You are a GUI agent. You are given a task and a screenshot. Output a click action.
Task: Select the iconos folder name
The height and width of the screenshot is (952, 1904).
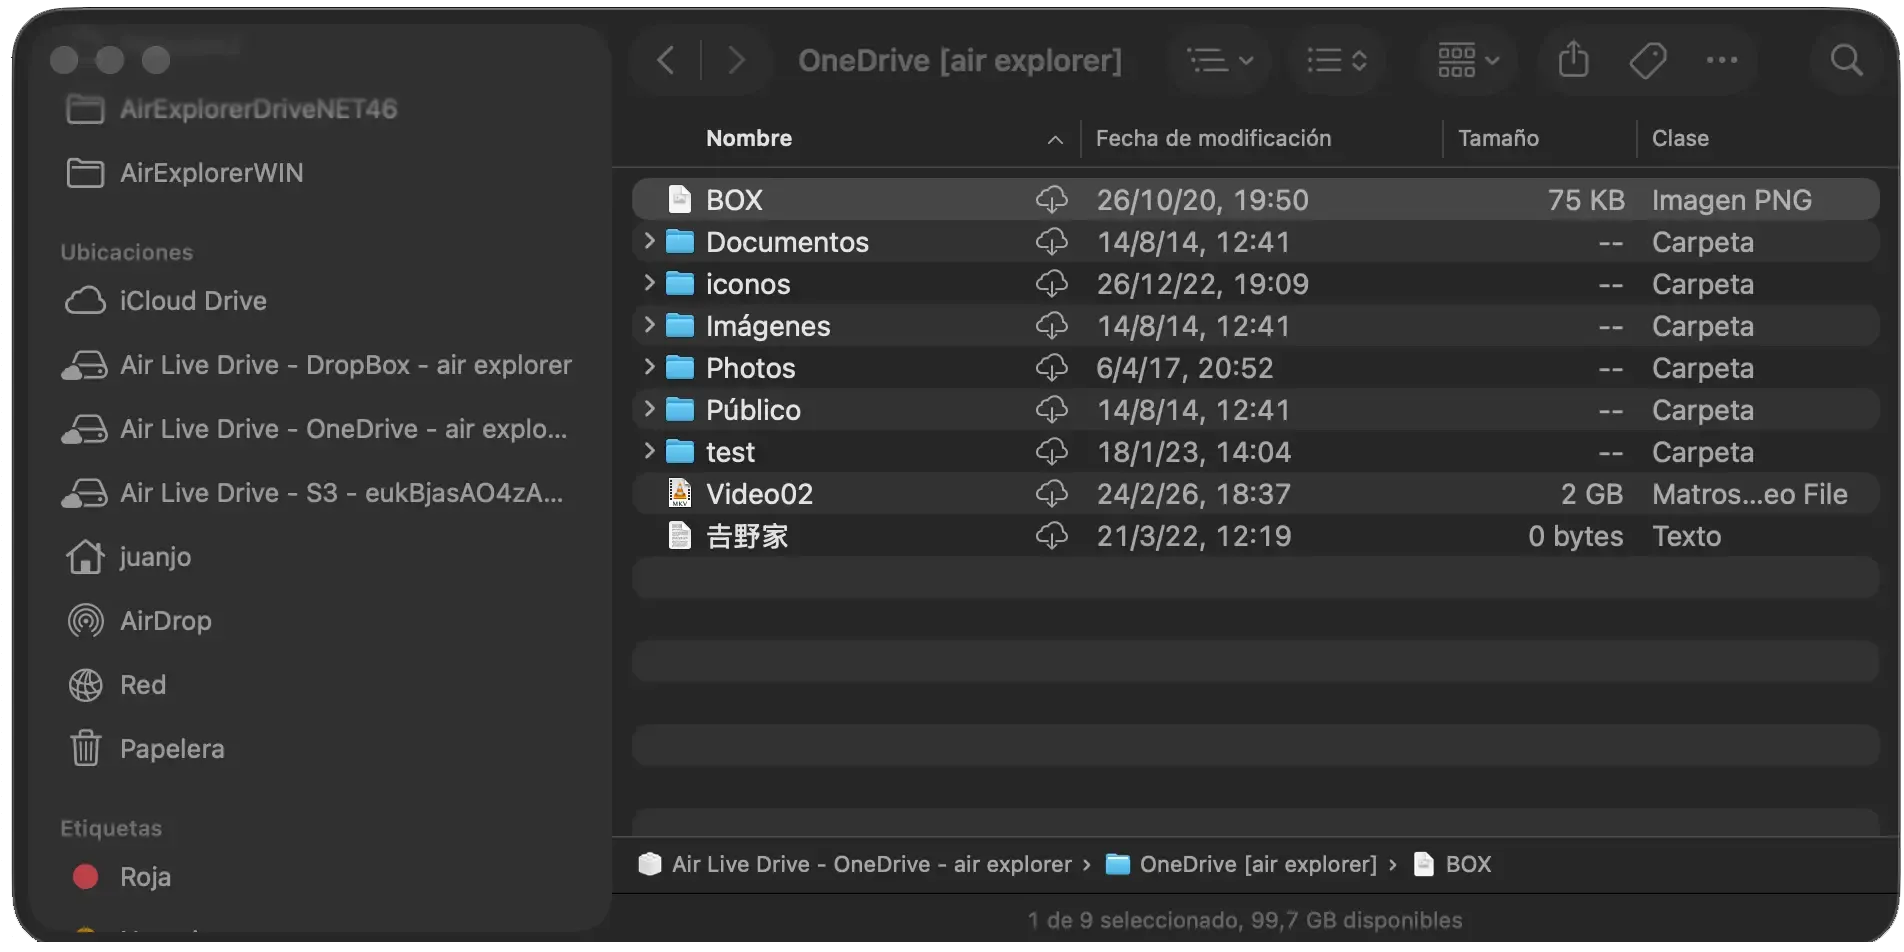point(748,284)
